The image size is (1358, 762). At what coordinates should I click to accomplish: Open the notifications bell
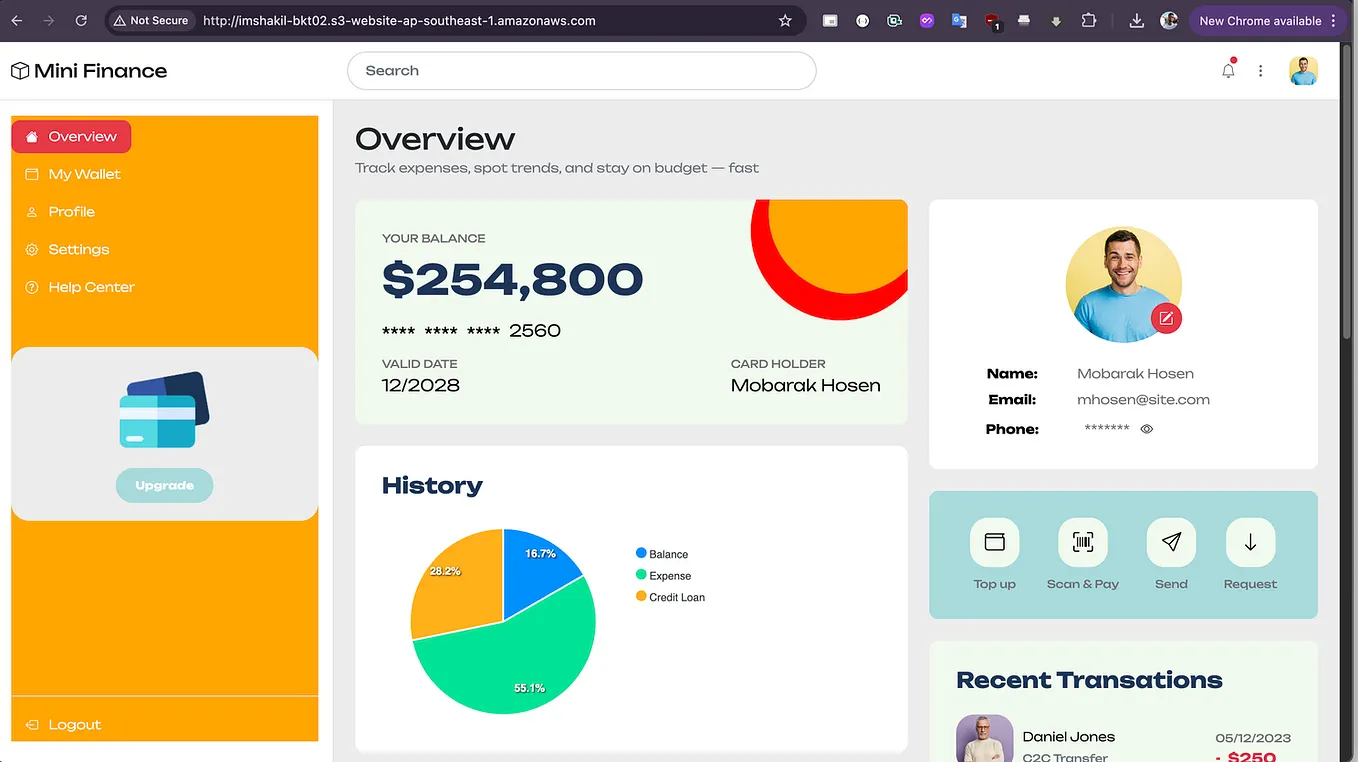click(x=1228, y=71)
